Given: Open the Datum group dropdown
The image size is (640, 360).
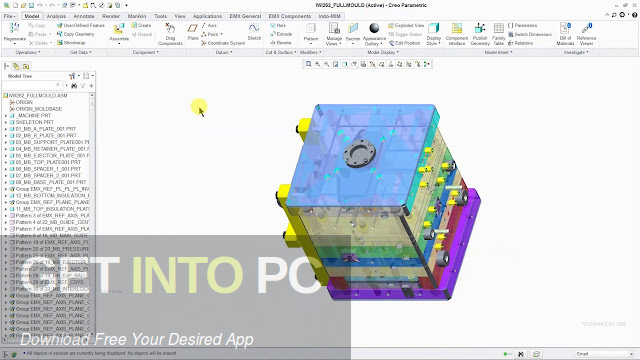Looking at the screenshot, I should point(224,52).
